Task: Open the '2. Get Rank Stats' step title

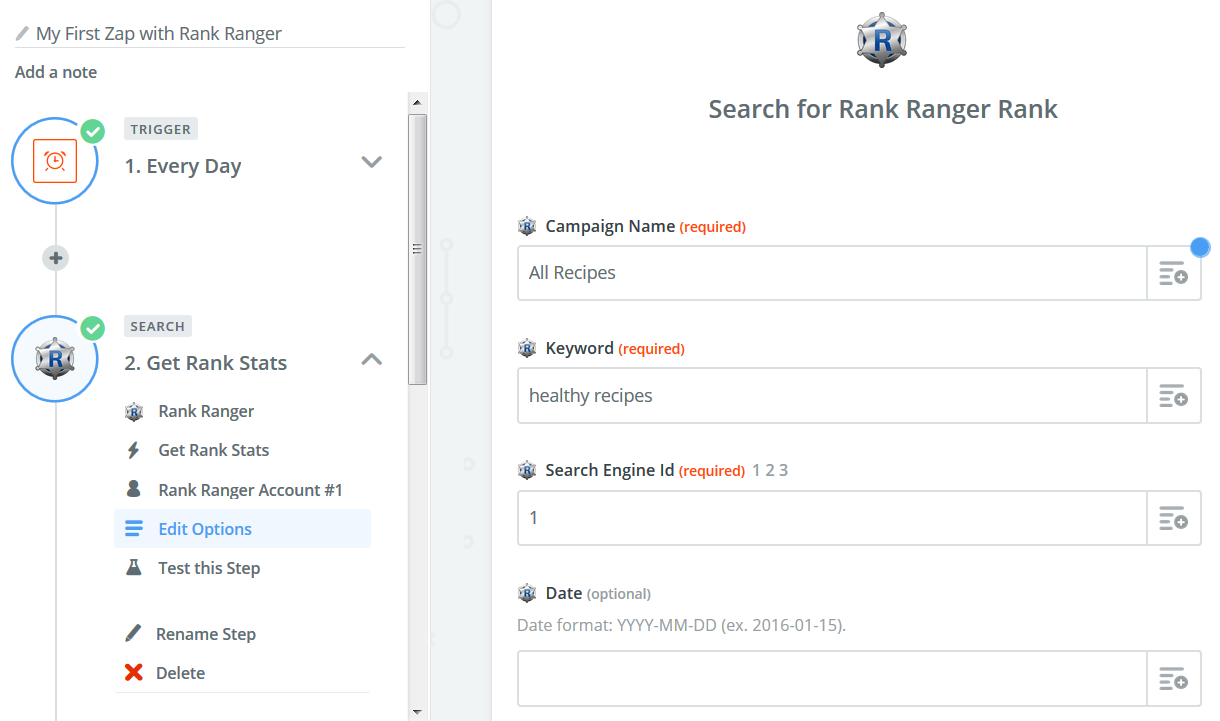Action: click(x=206, y=363)
